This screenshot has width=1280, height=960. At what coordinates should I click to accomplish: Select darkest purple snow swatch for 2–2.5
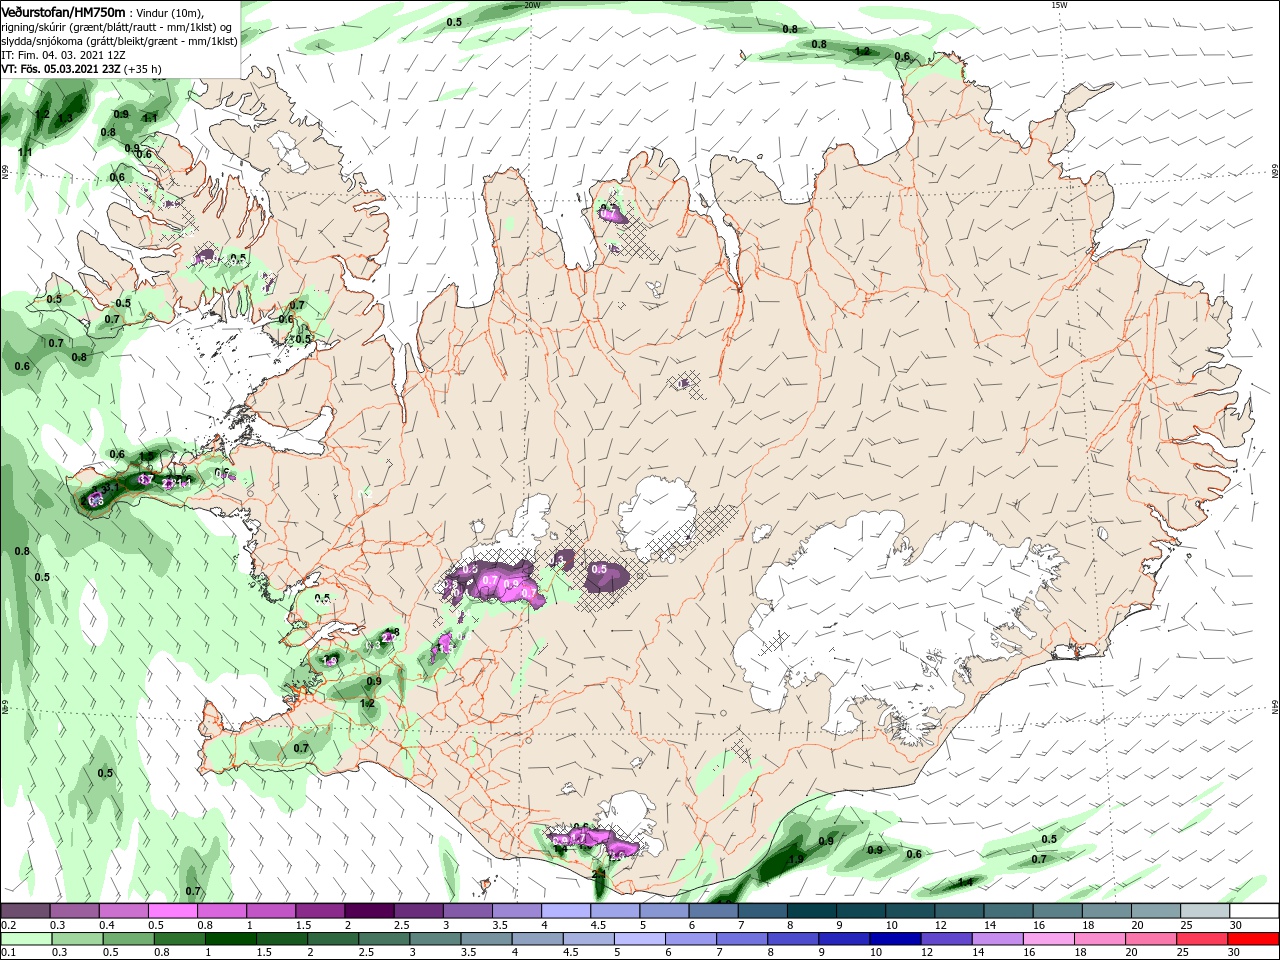point(369,911)
